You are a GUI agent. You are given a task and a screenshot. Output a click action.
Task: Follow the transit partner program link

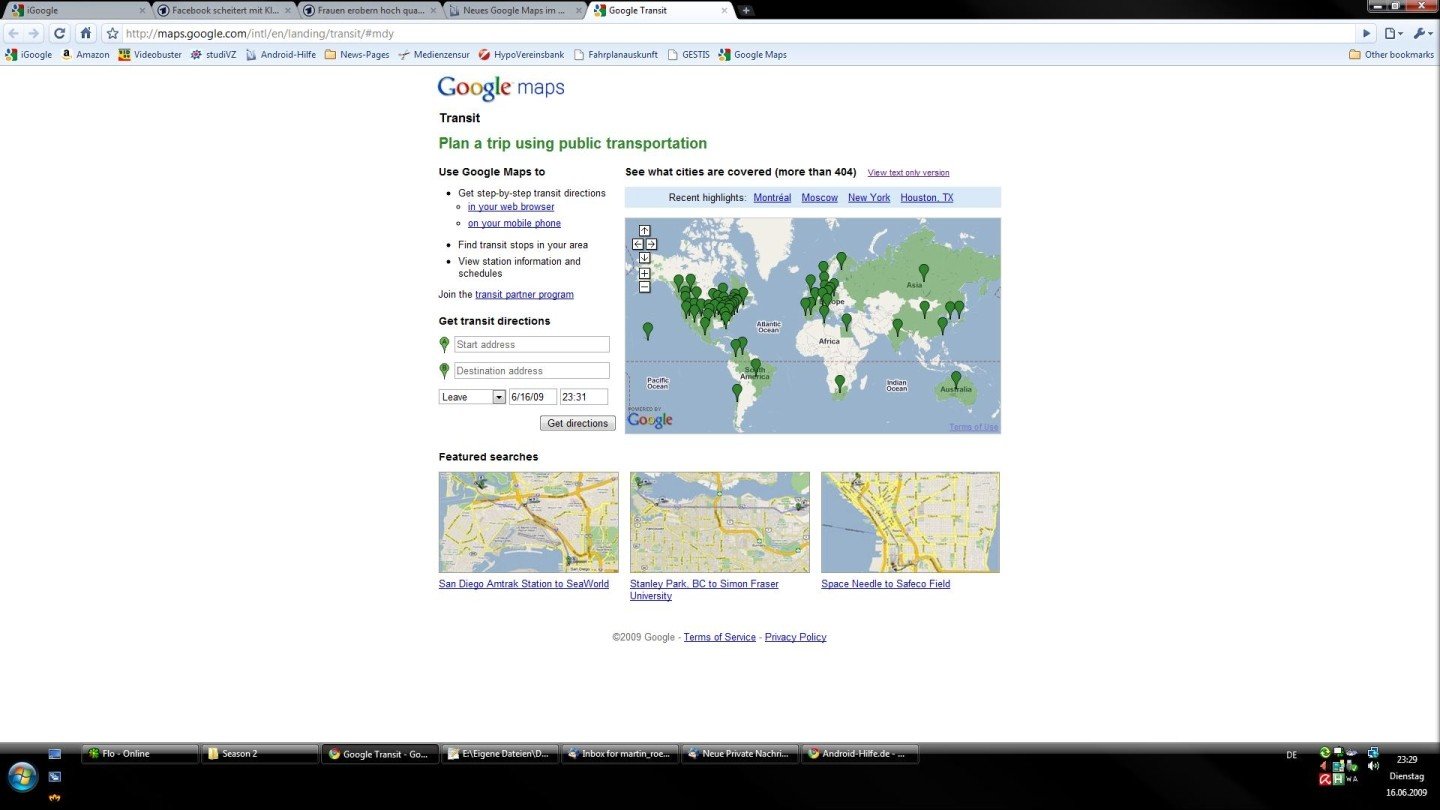(524, 295)
